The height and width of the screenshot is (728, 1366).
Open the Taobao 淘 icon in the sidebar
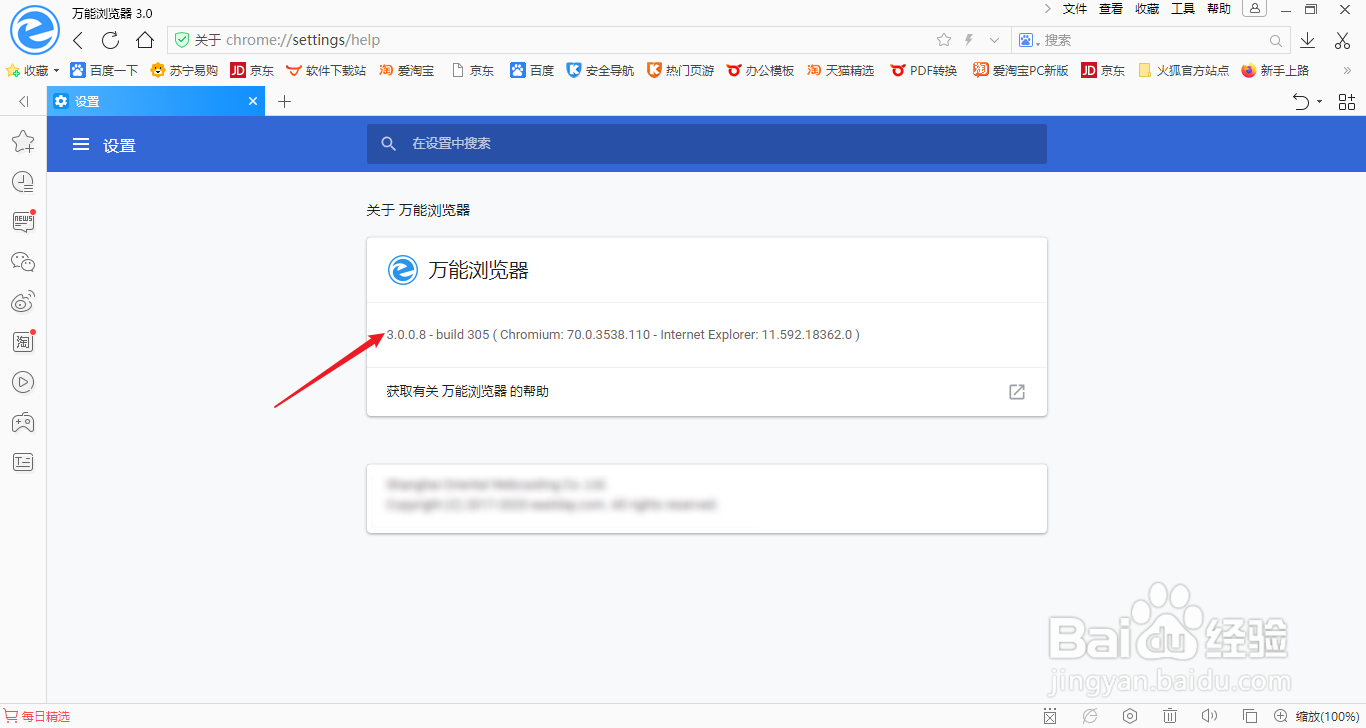click(23, 342)
